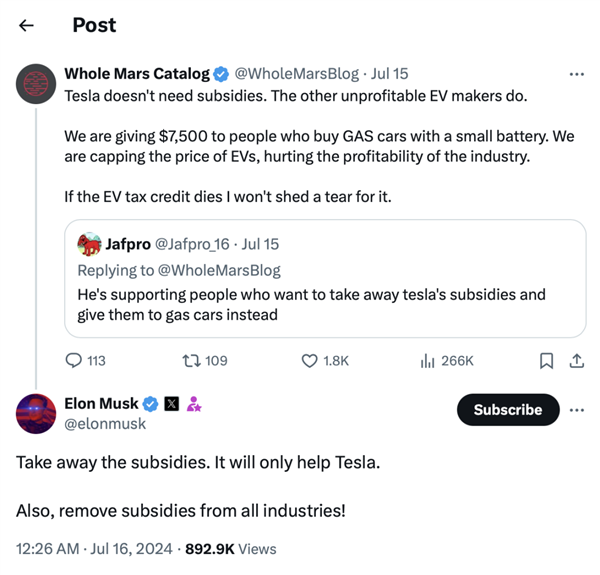Click the @WholeMarsBlog handle link
600x575 pixels.
pyautogui.click(x=296, y=74)
